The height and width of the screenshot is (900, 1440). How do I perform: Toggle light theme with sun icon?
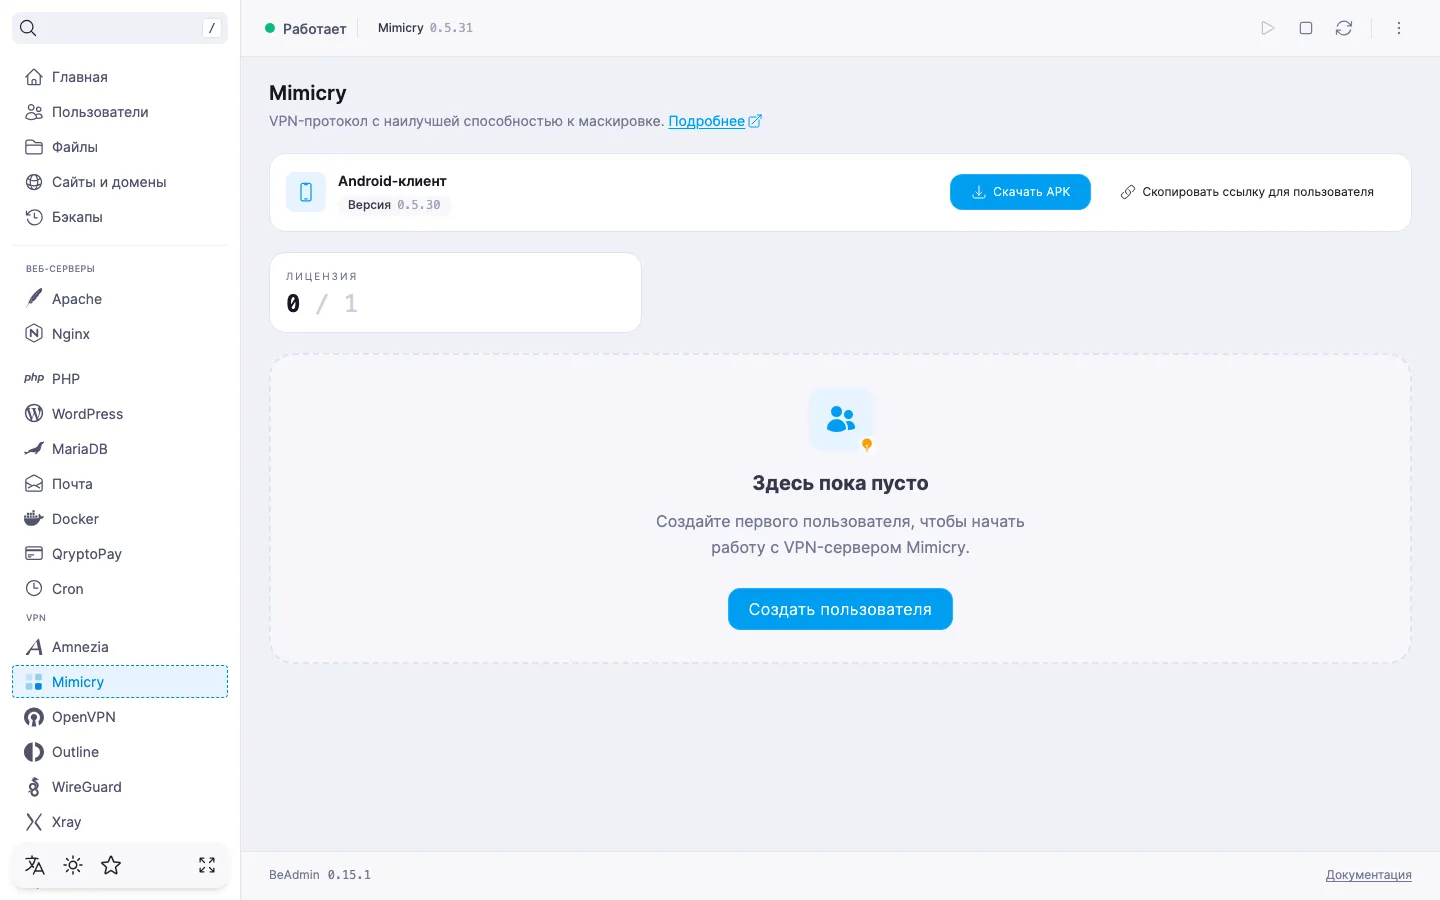73,865
